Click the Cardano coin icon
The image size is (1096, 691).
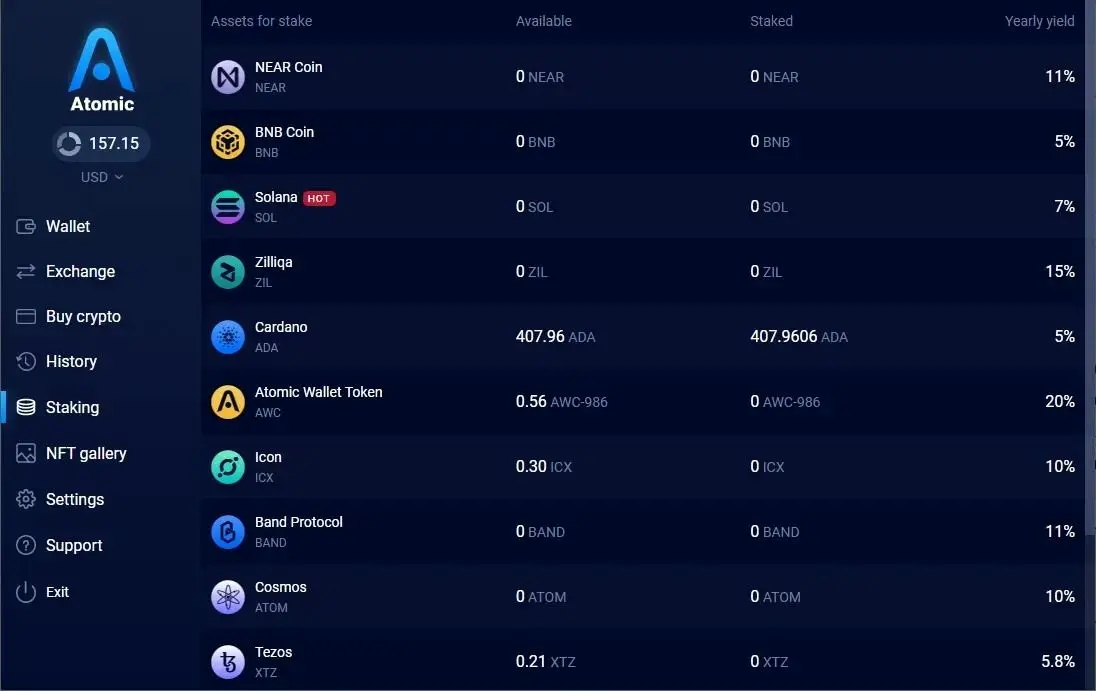point(228,337)
